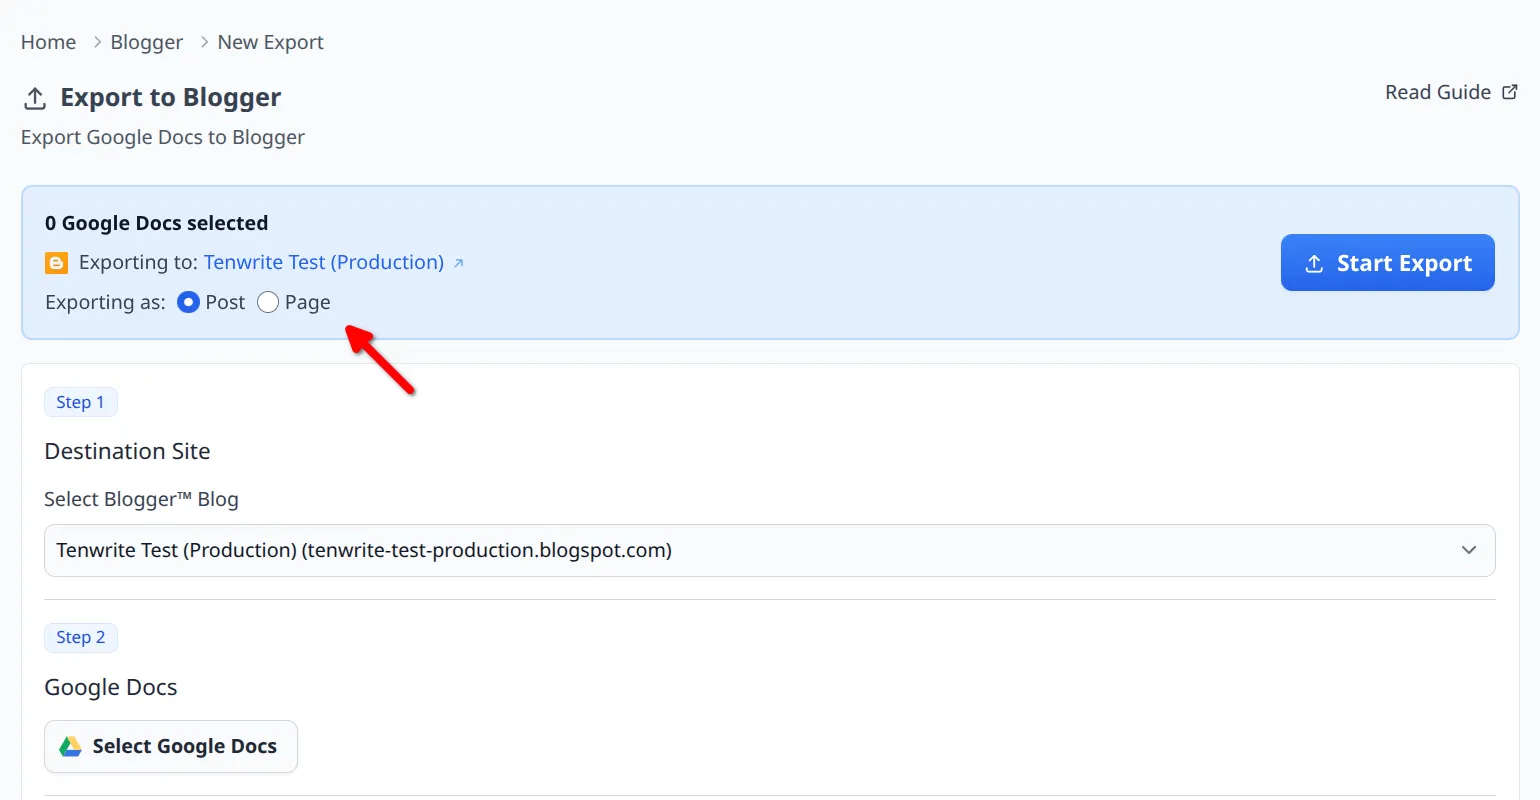Image resolution: width=1540 pixels, height=800 pixels.
Task: Click the Select Google Docs button
Action: 170,745
